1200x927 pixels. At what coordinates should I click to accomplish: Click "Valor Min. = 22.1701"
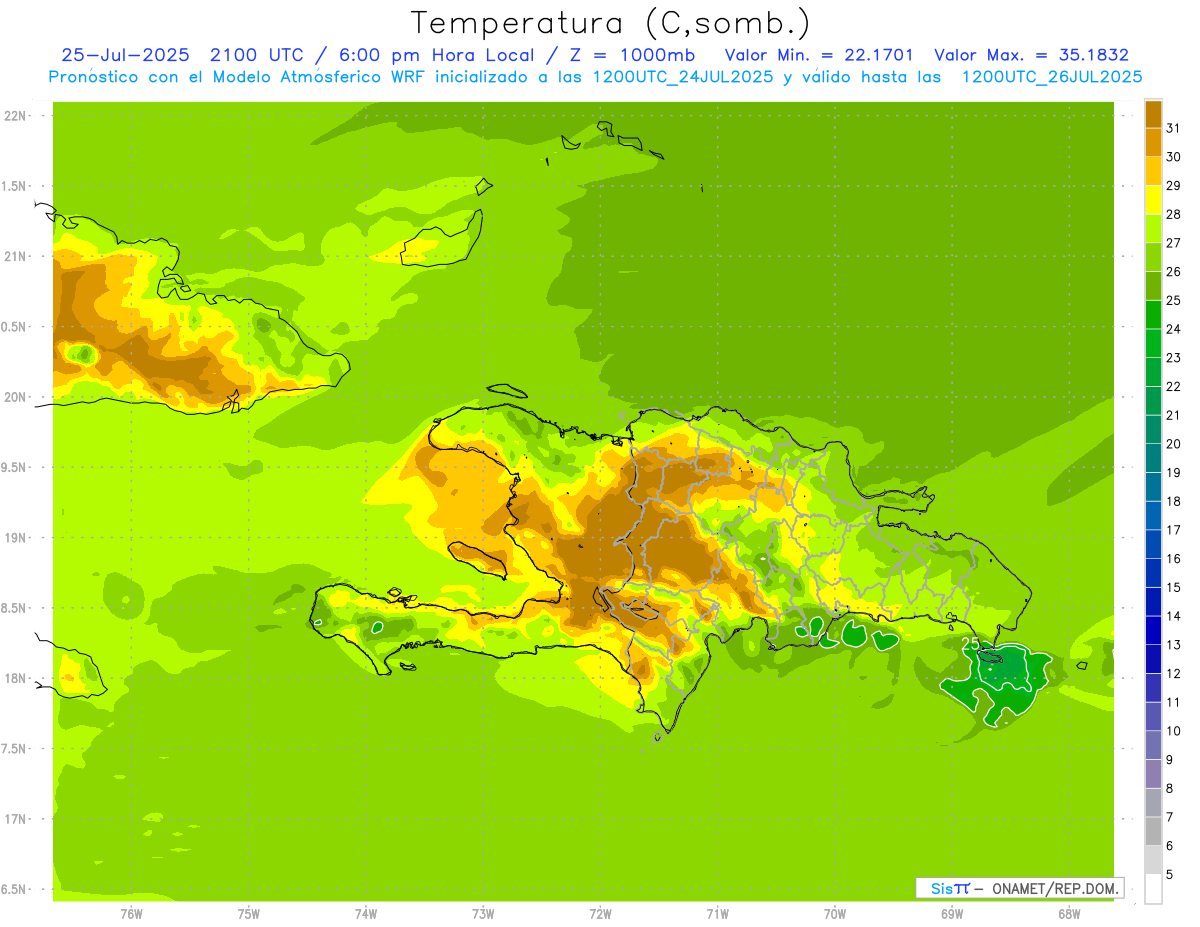coord(818,55)
